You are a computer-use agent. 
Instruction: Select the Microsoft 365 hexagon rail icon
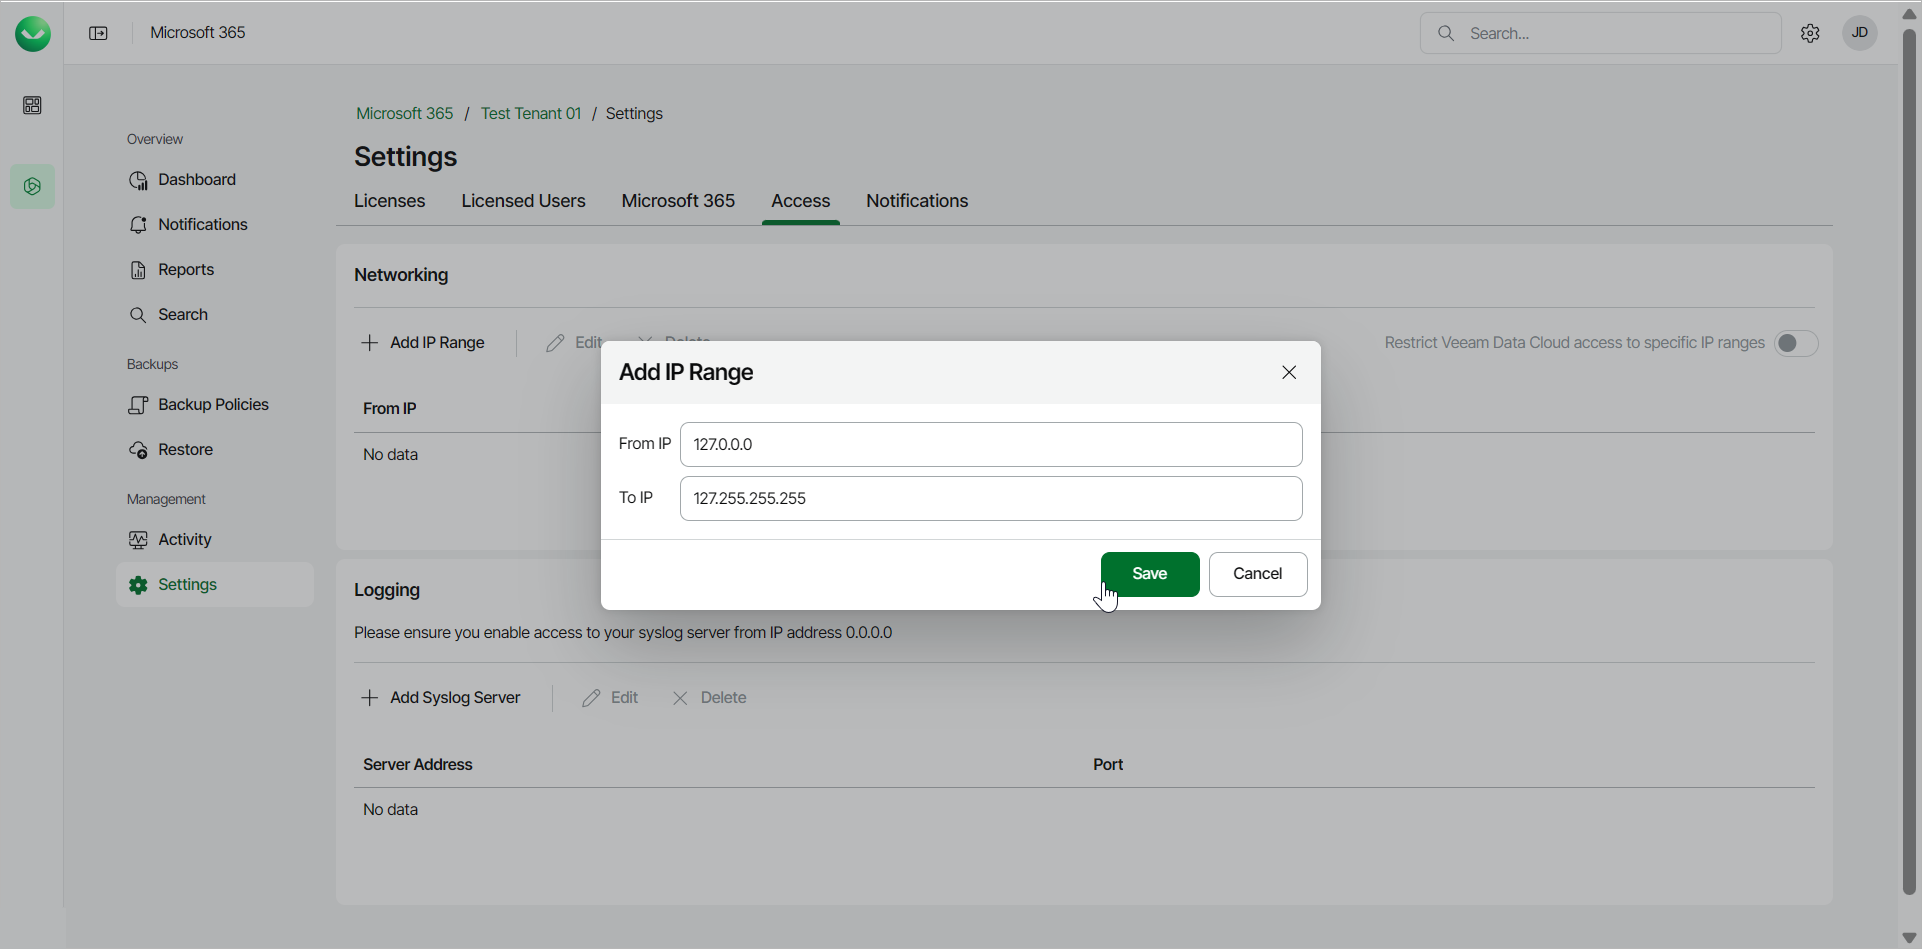[x=33, y=187]
